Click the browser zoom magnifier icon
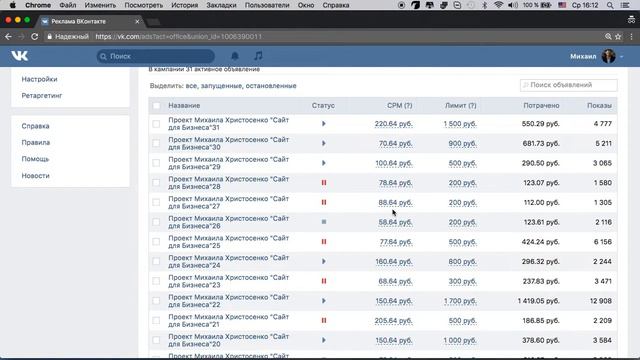Viewport: 640px width, 360px height. coord(608,36)
